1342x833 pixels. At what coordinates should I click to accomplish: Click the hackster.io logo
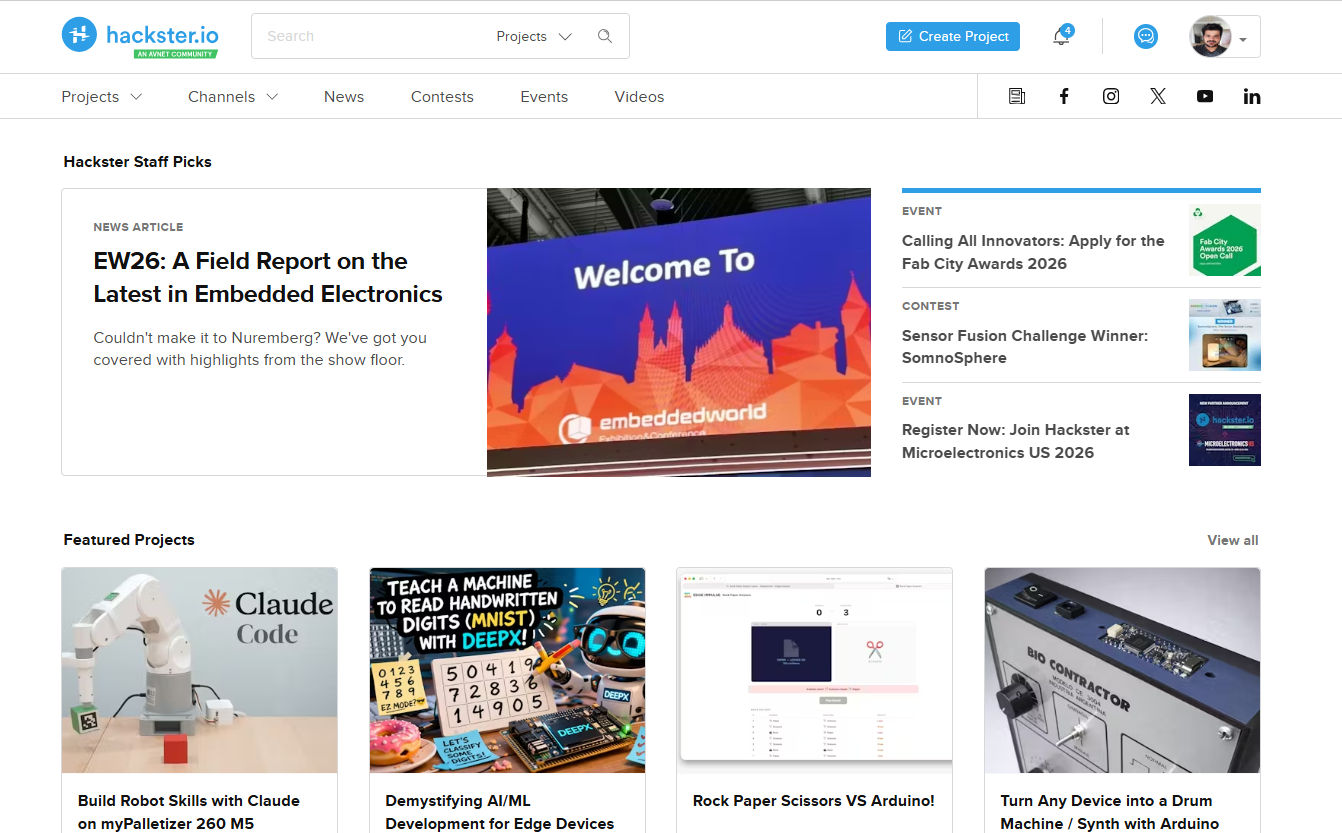point(140,37)
